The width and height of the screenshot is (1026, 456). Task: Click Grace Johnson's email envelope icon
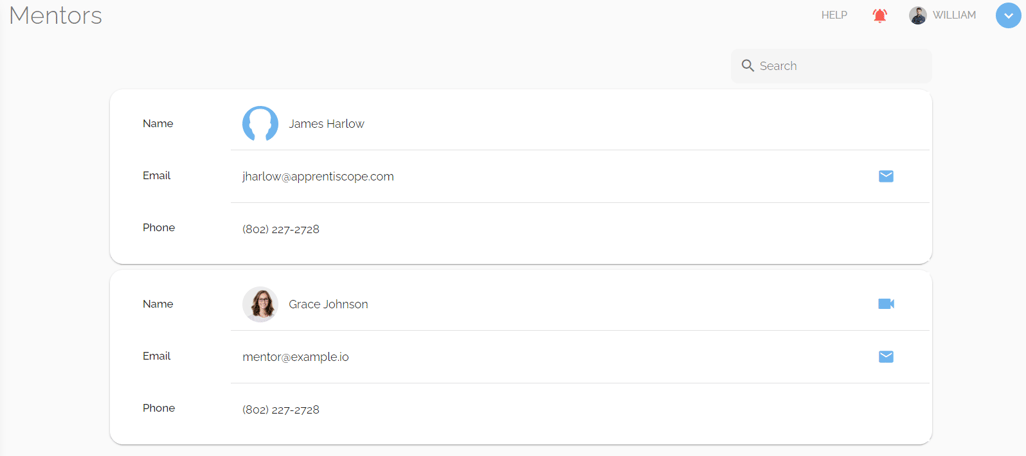pyautogui.click(x=886, y=357)
